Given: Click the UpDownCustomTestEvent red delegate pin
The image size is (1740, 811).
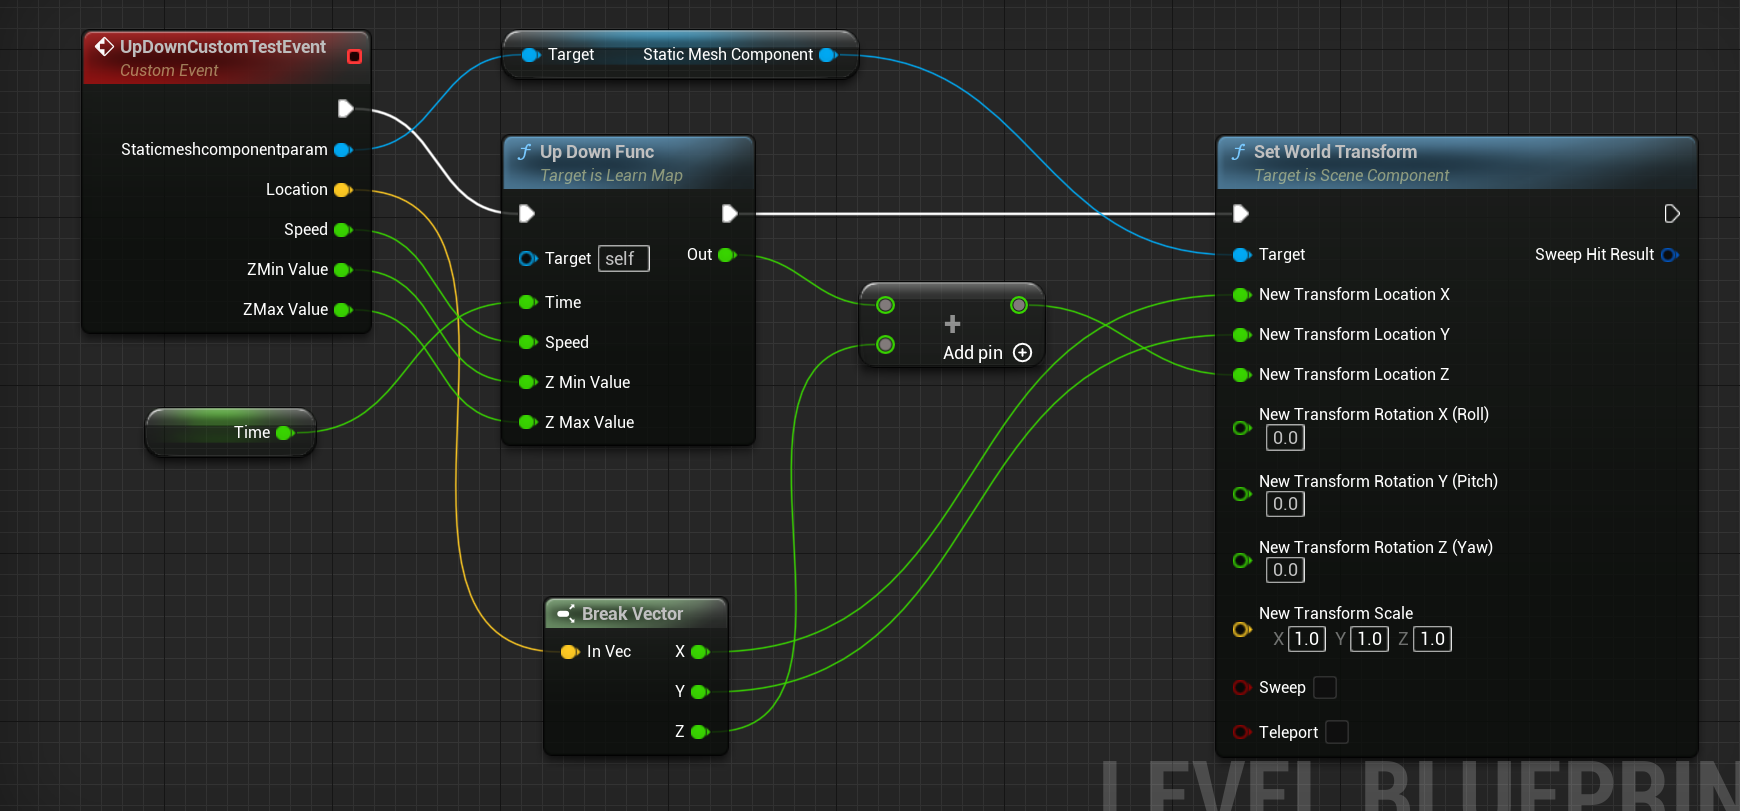Looking at the screenshot, I should pyautogui.click(x=354, y=57).
